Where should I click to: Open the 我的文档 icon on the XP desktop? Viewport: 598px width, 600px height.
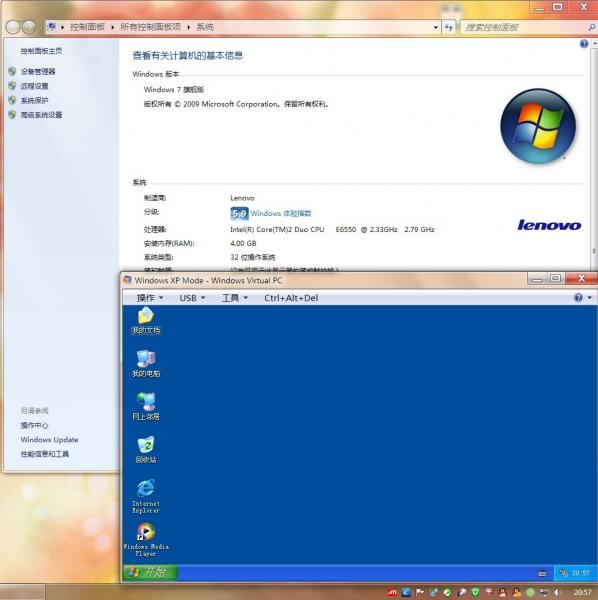point(146,321)
